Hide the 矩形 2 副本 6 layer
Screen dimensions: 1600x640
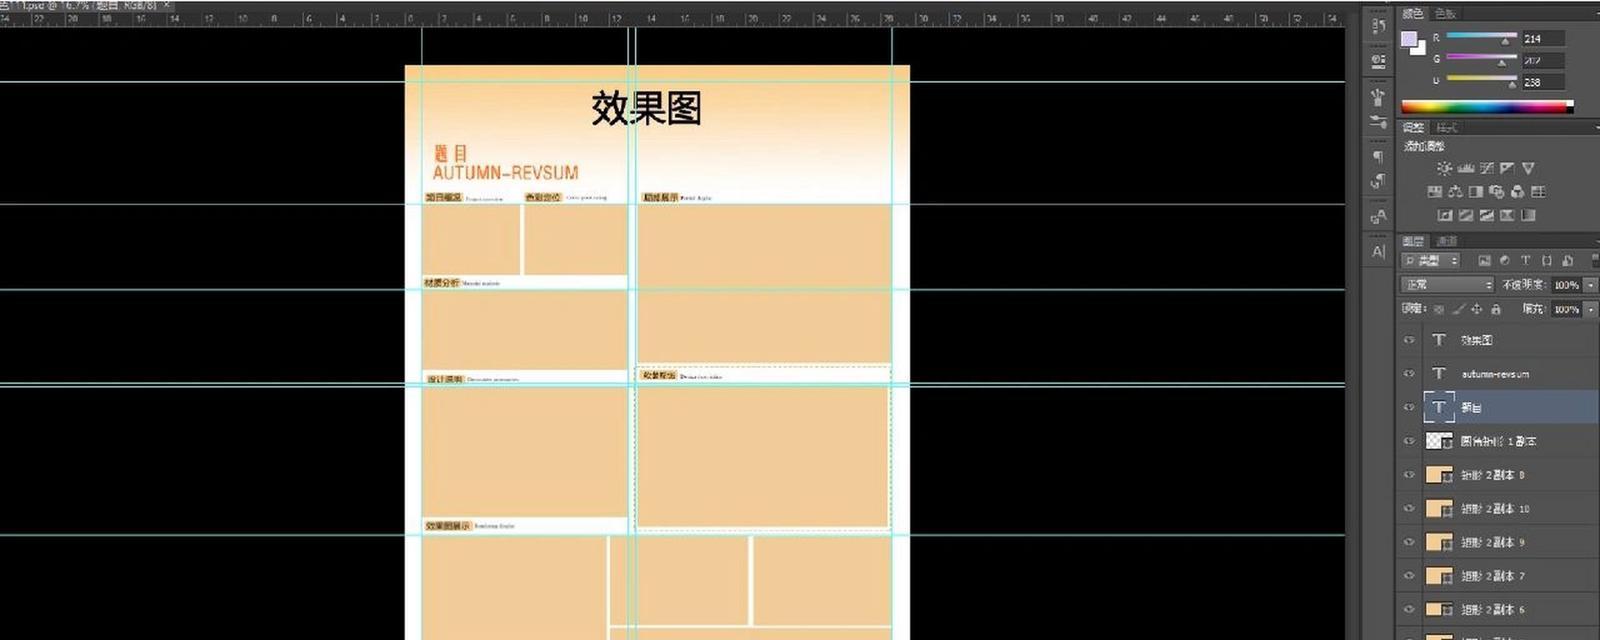pyautogui.click(x=1409, y=609)
